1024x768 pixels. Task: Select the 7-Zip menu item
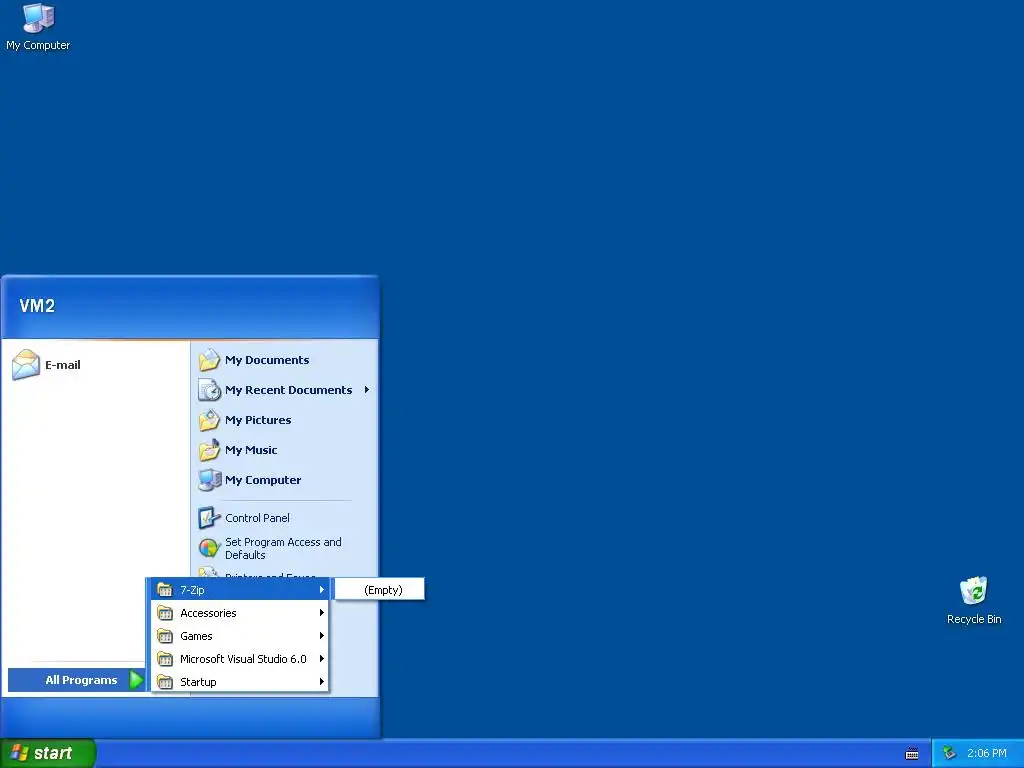pyautogui.click(x=240, y=590)
